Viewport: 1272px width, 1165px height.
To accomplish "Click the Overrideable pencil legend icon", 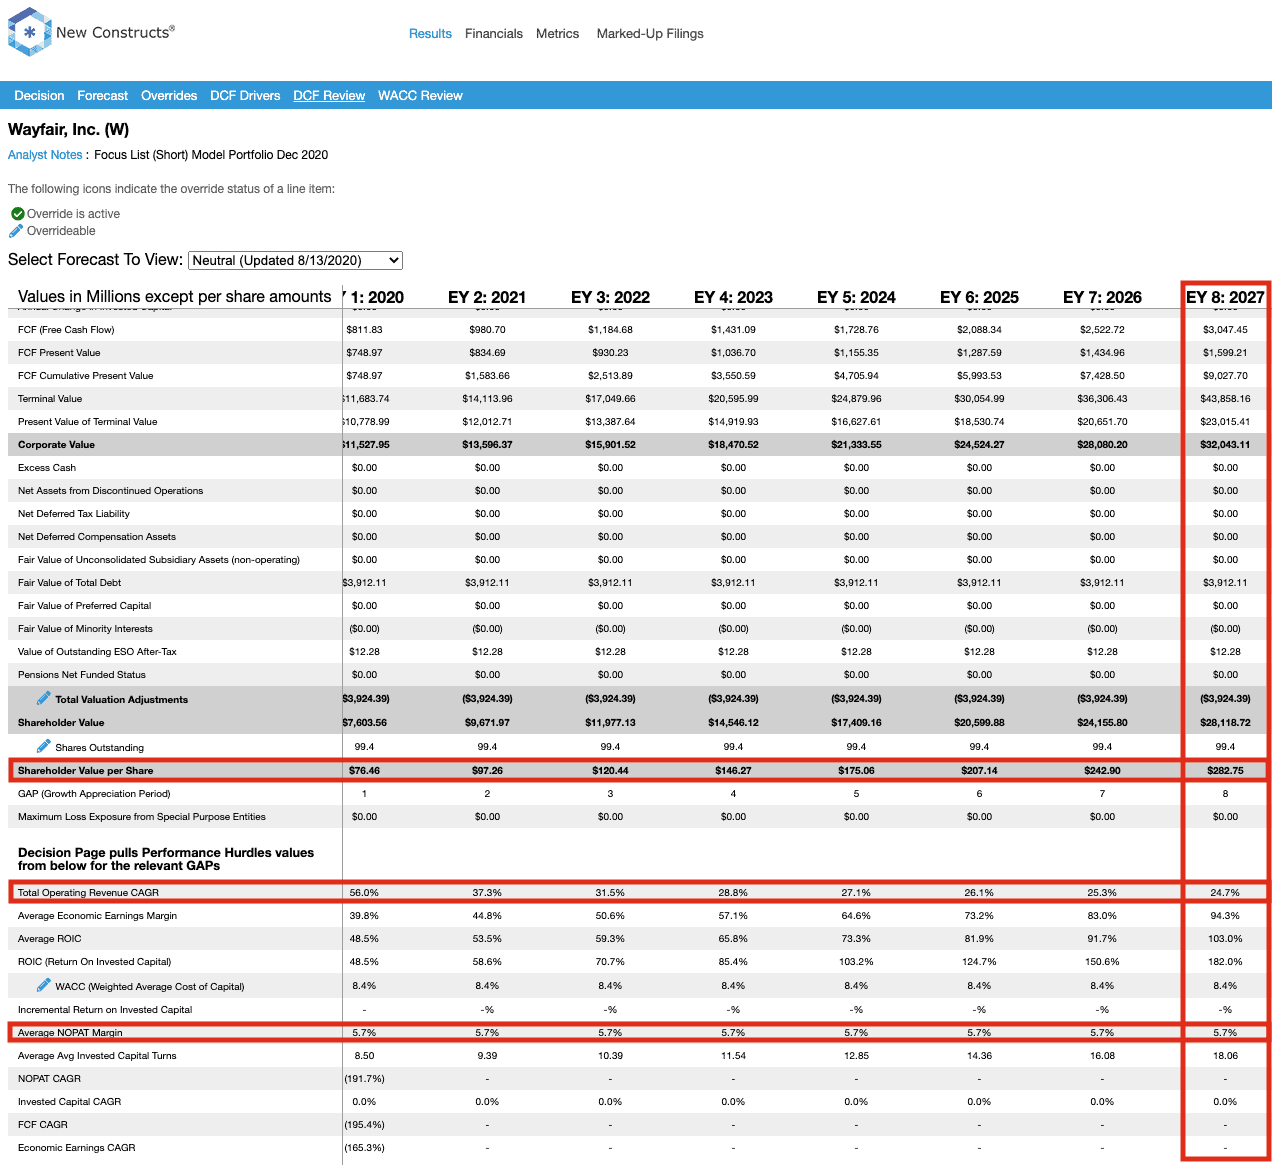I will click(16, 231).
